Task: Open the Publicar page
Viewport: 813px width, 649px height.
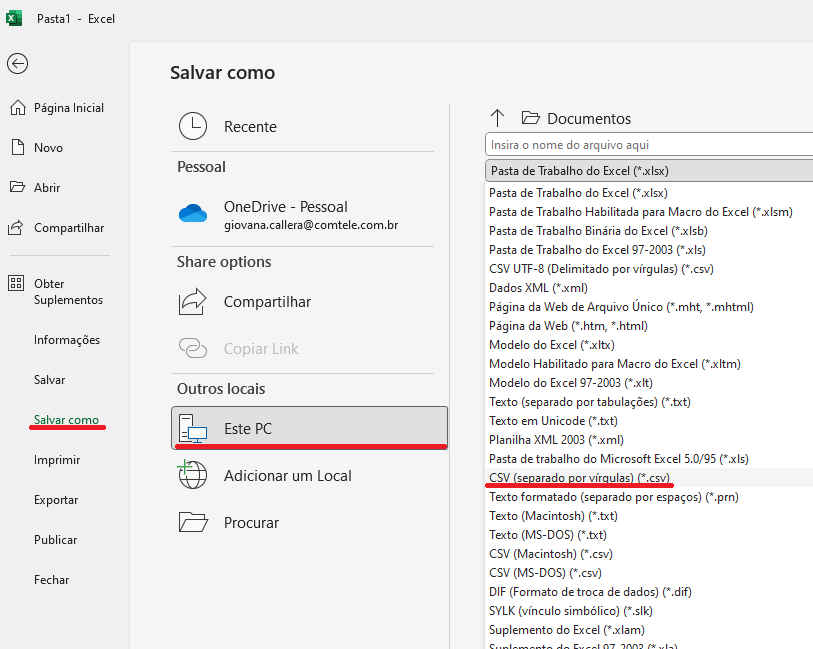Action: [x=55, y=540]
